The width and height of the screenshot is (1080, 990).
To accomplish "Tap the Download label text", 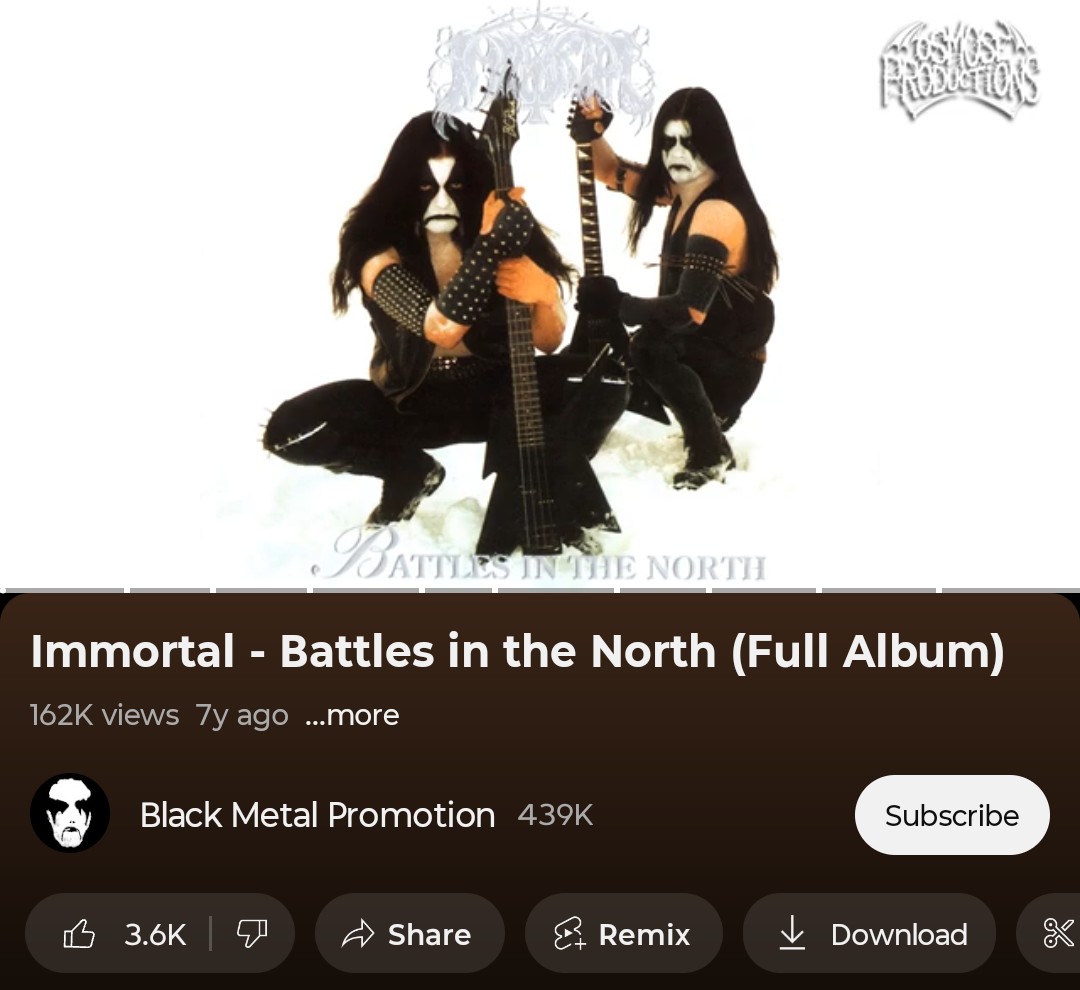I will point(899,934).
